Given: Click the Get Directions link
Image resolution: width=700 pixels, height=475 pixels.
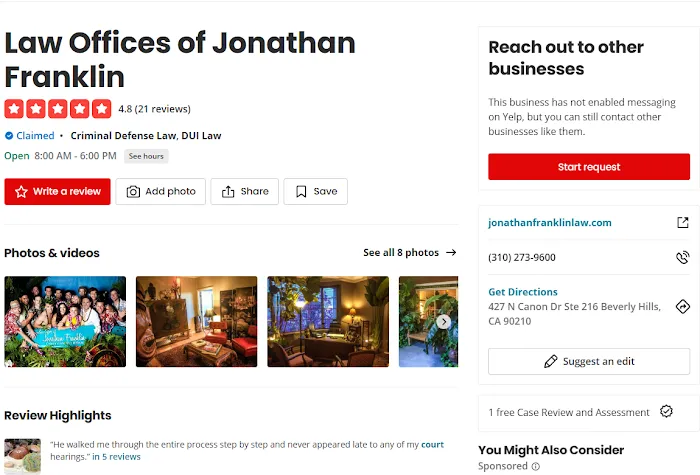Looking at the screenshot, I should coord(523,292).
